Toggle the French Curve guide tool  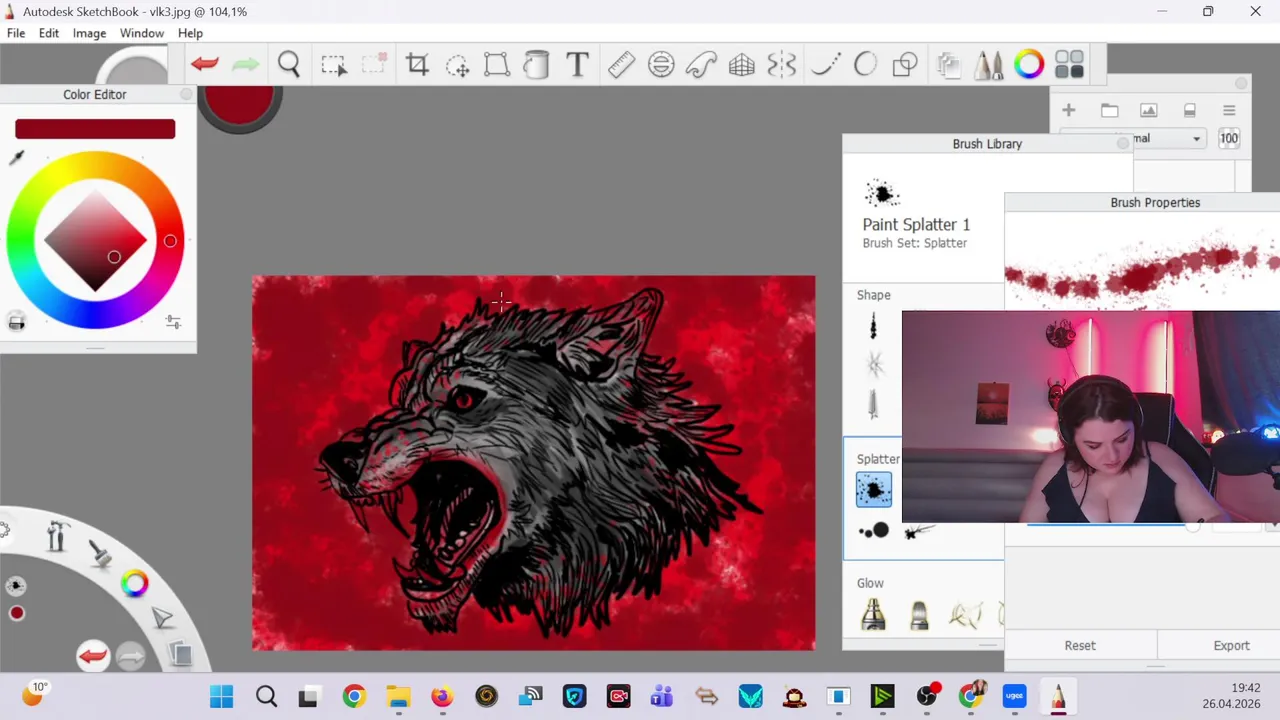[701, 65]
